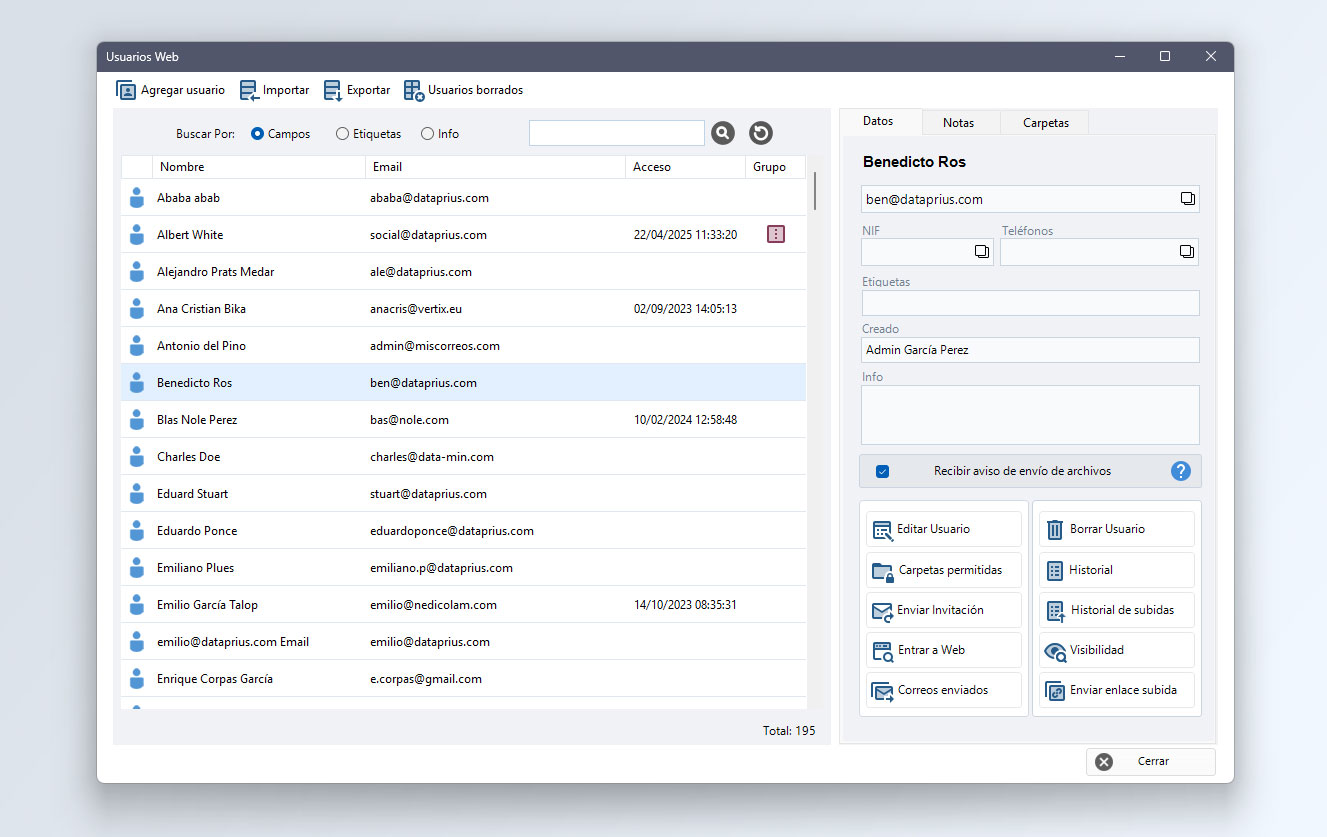
Task: Copy the Teléfonos field value icon
Action: pos(1187,252)
